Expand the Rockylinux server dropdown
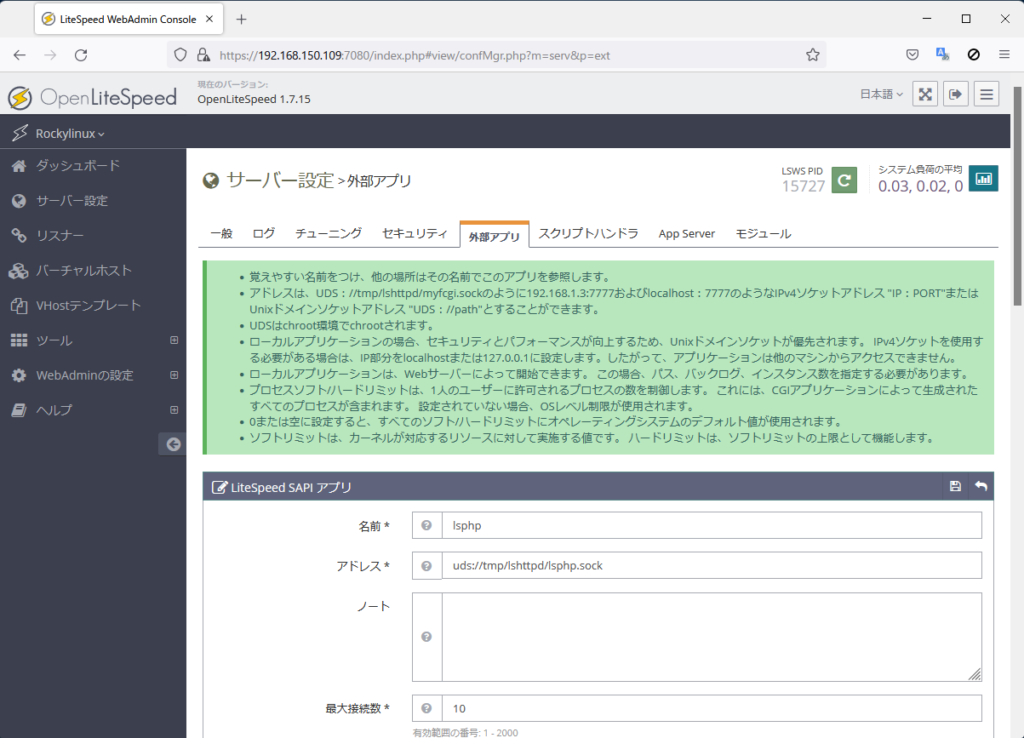 [70, 133]
